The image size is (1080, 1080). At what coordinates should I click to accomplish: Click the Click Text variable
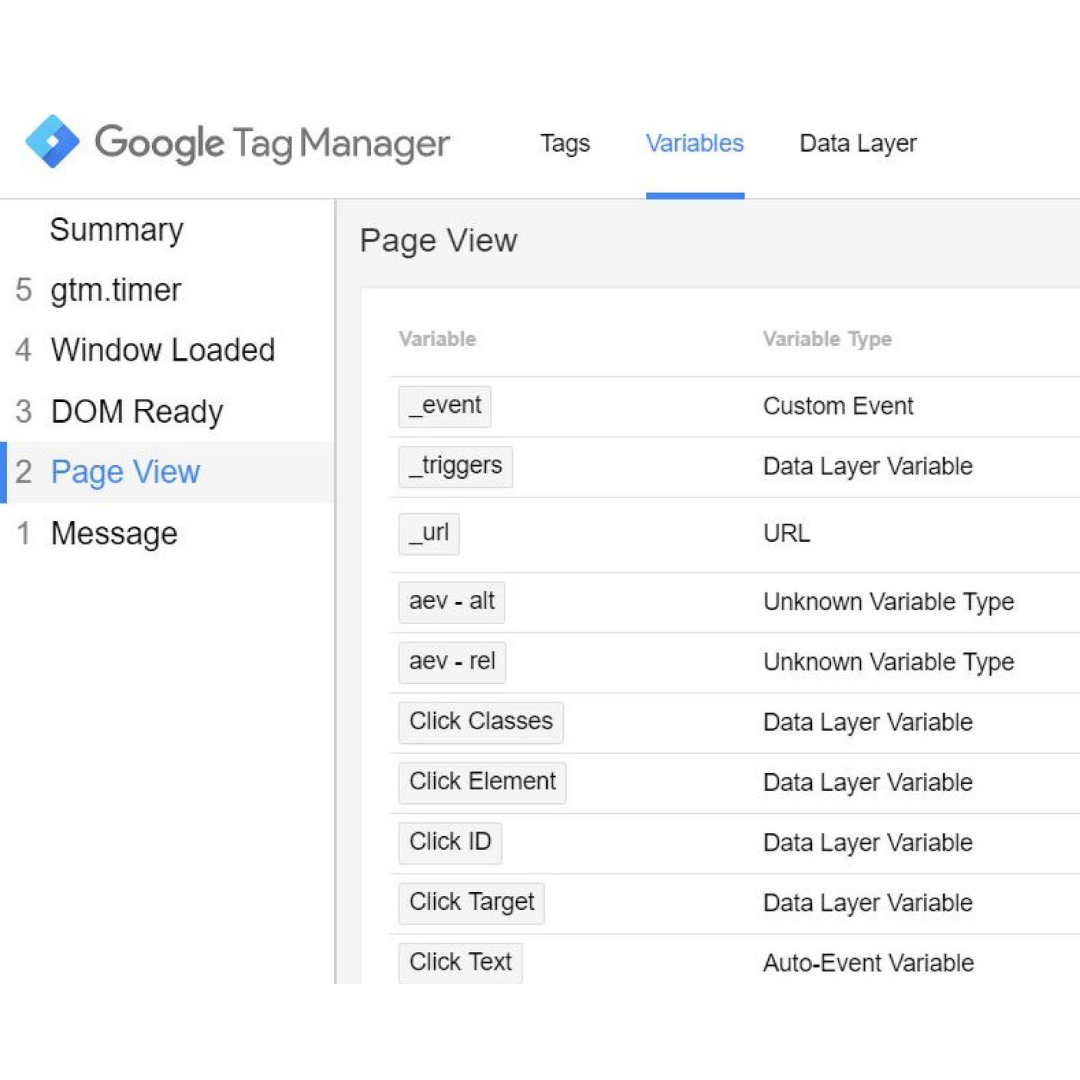pyautogui.click(x=460, y=963)
